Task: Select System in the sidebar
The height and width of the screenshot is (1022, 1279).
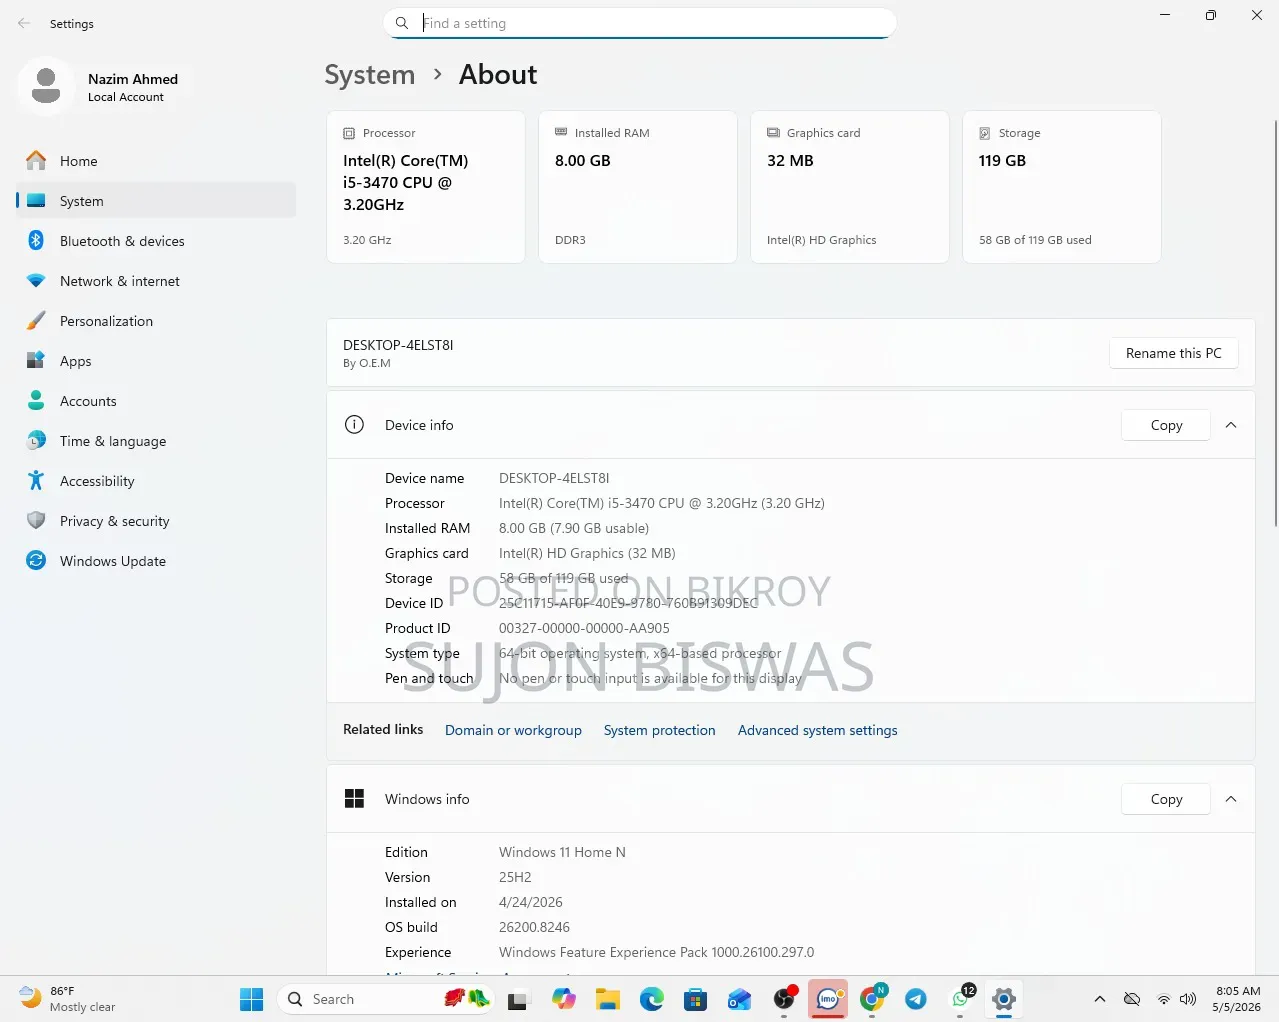Action: tap(156, 201)
